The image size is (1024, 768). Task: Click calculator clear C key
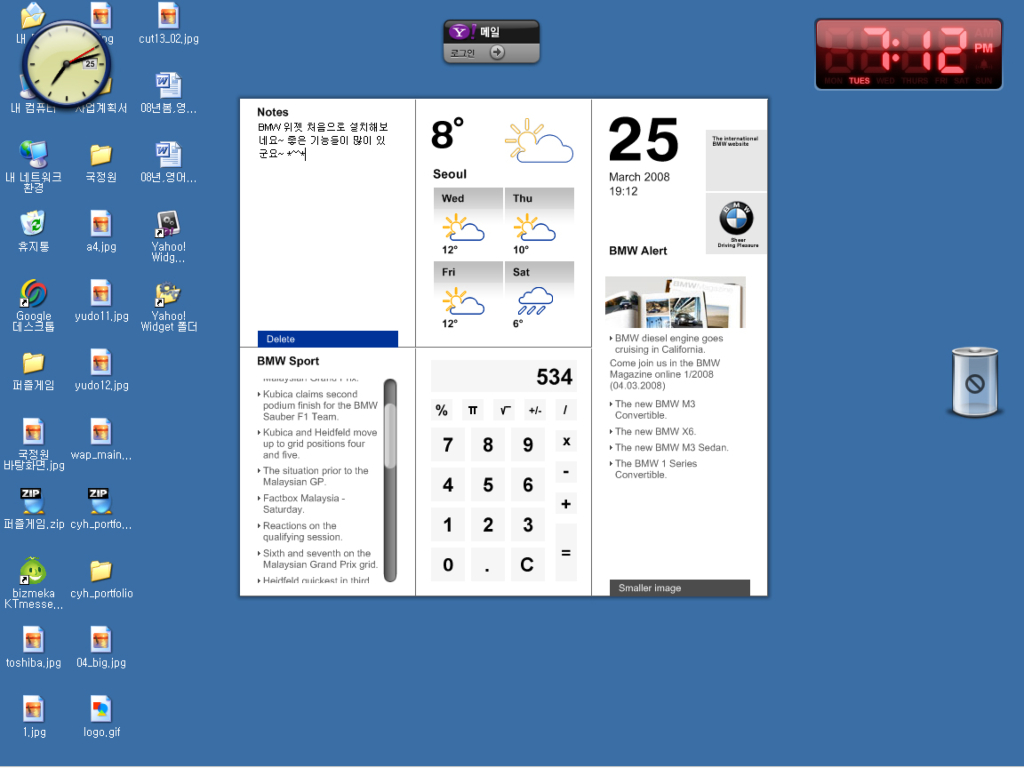527,565
